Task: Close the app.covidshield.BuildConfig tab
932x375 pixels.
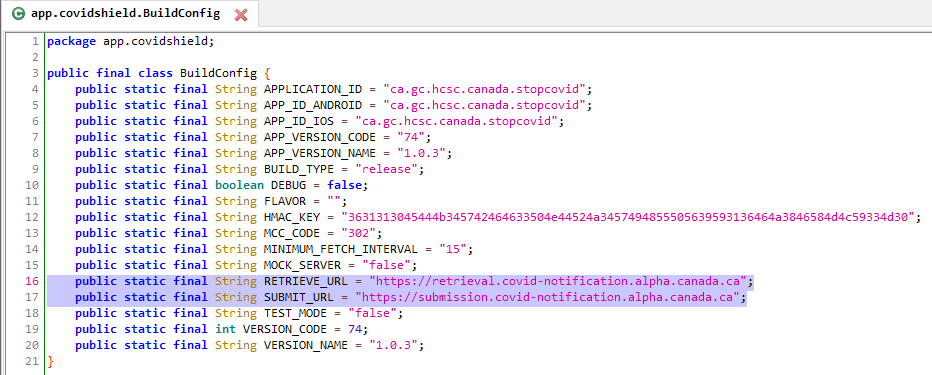Action: [241, 14]
